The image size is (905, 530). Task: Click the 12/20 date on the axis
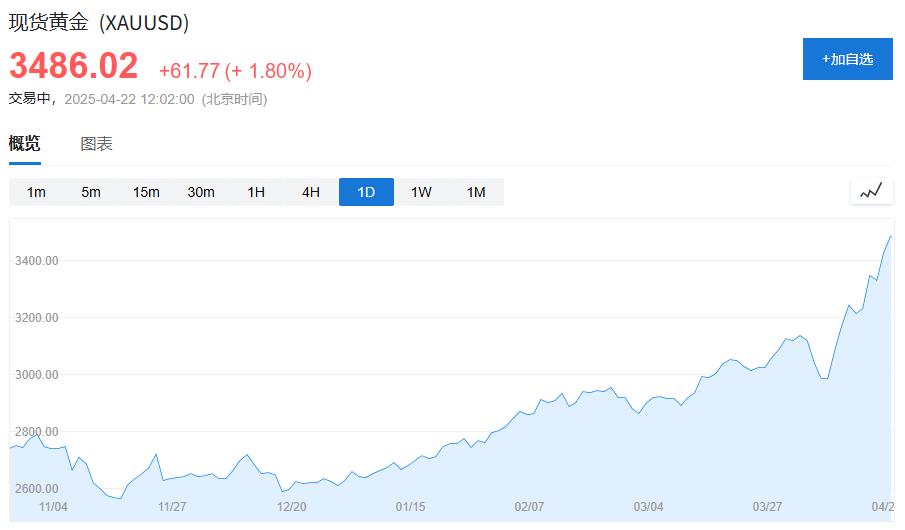291,507
